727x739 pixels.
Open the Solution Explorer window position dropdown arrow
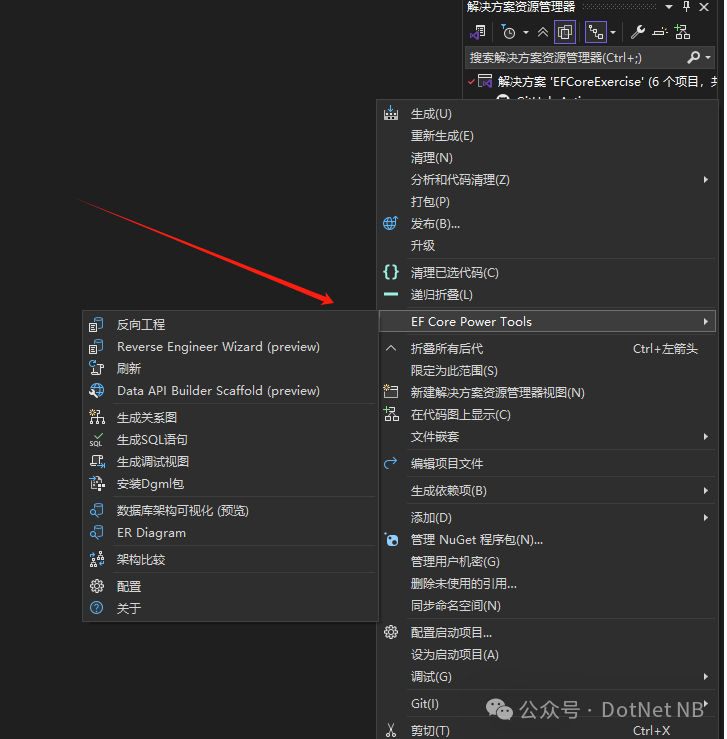click(x=669, y=7)
